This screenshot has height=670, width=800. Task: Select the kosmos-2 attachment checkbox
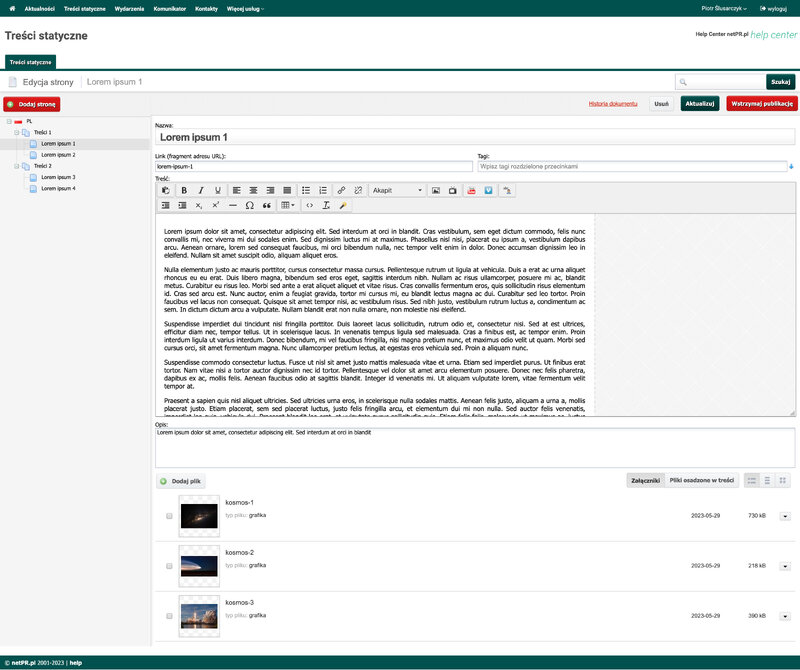[x=169, y=565]
